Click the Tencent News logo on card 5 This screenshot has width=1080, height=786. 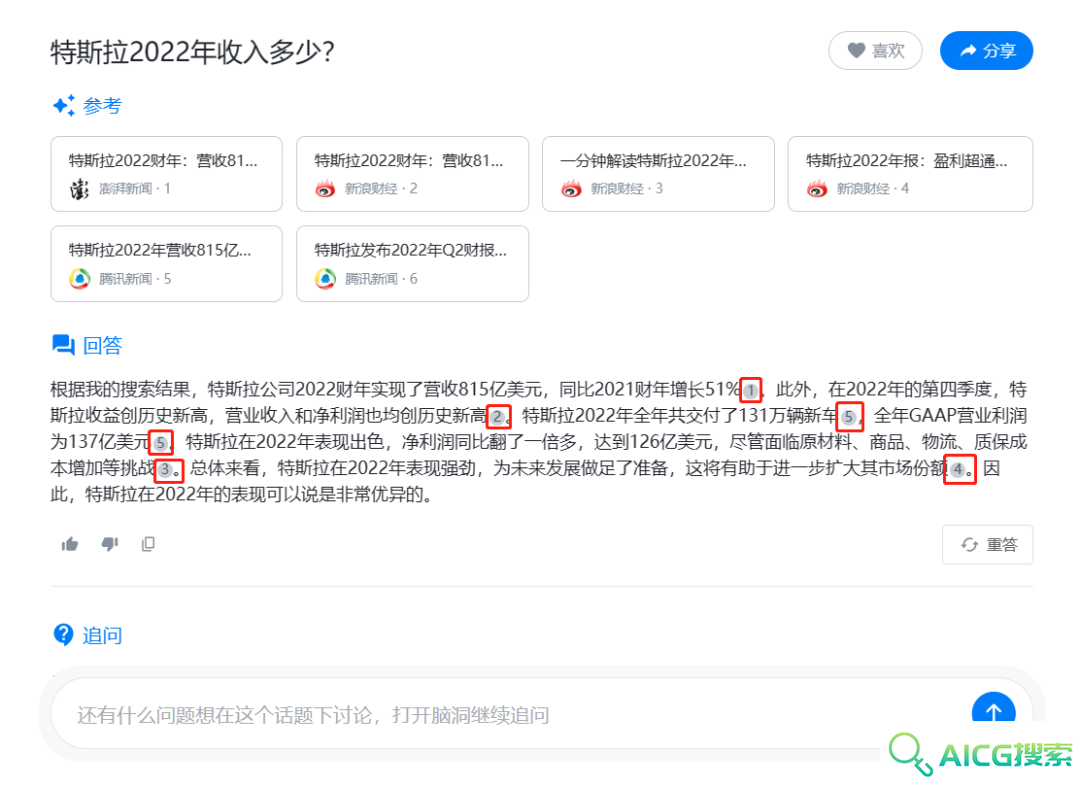click(x=80, y=279)
